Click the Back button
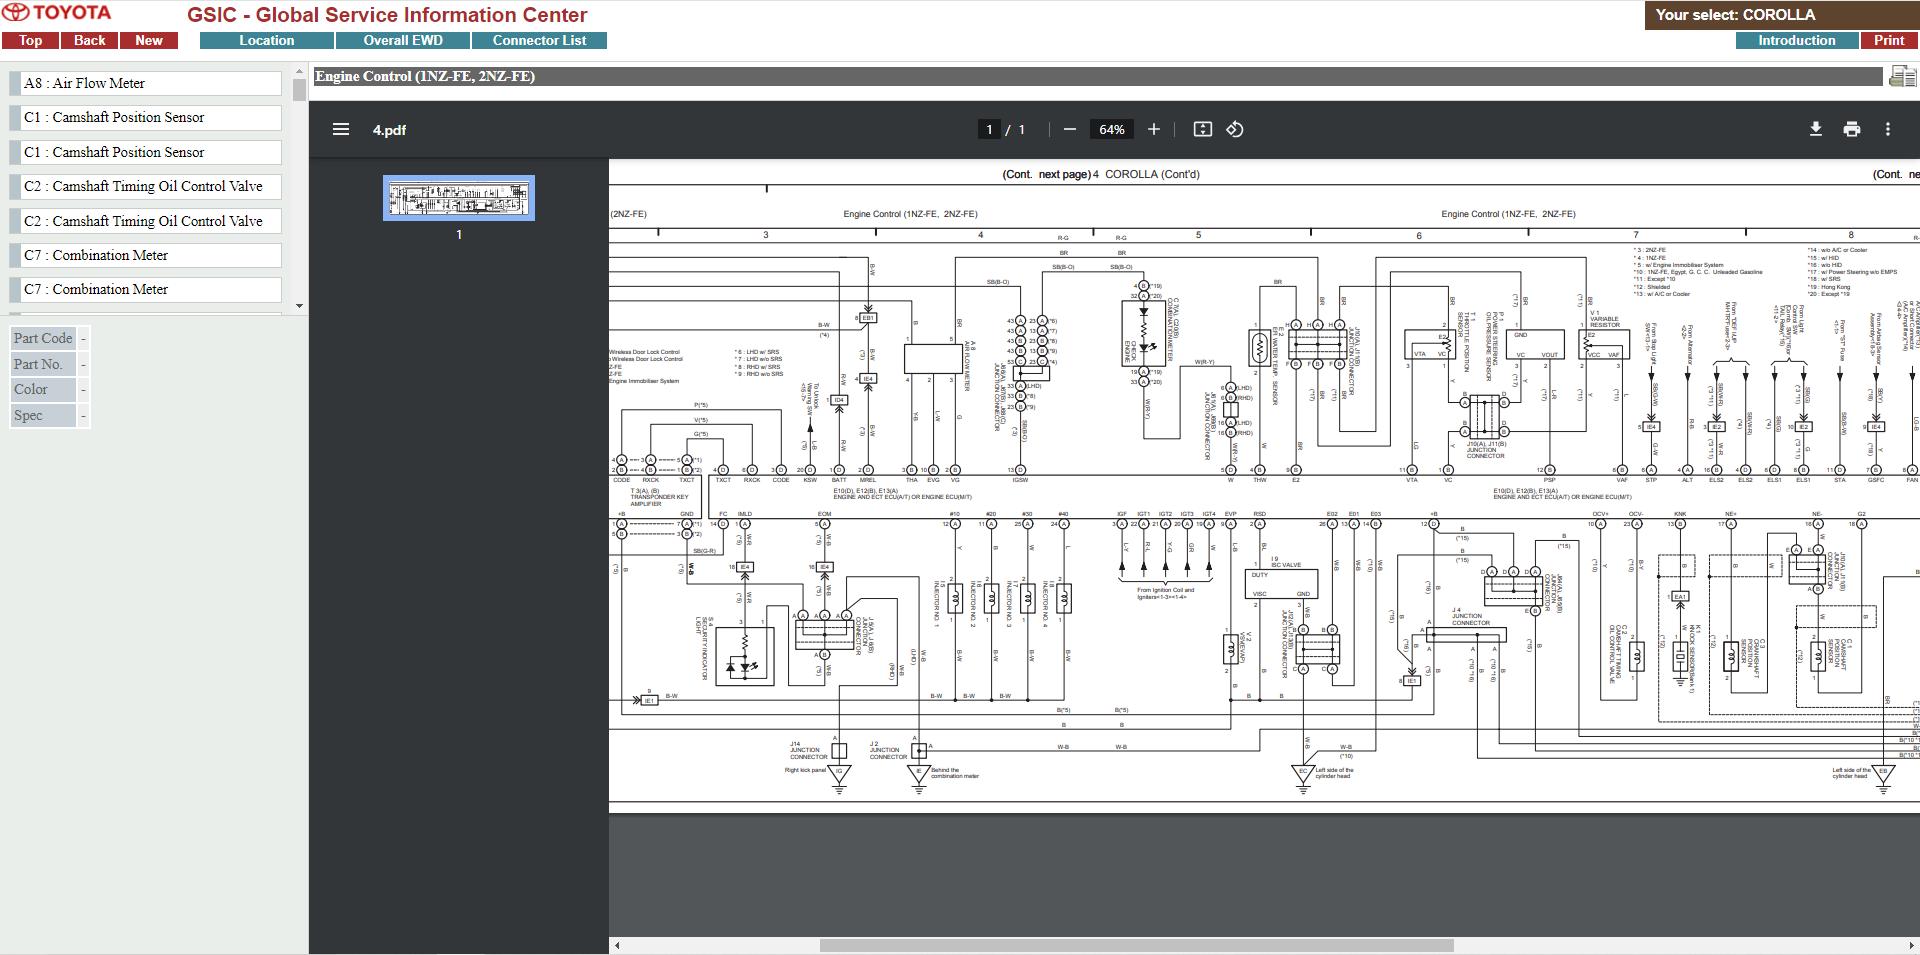 coord(89,41)
